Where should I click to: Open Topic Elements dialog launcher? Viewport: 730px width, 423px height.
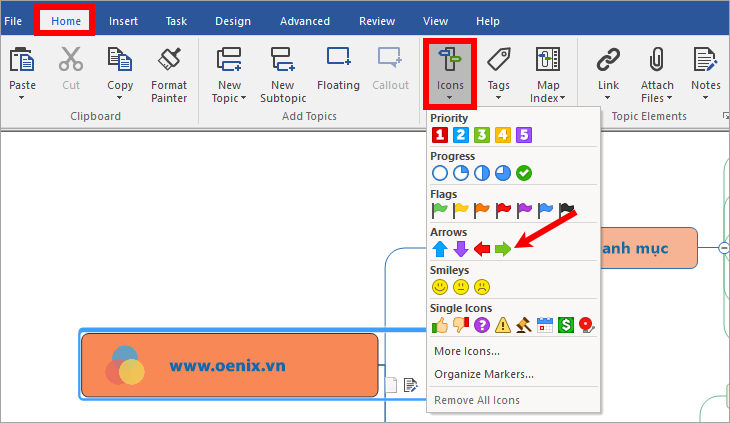click(x=725, y=116)
